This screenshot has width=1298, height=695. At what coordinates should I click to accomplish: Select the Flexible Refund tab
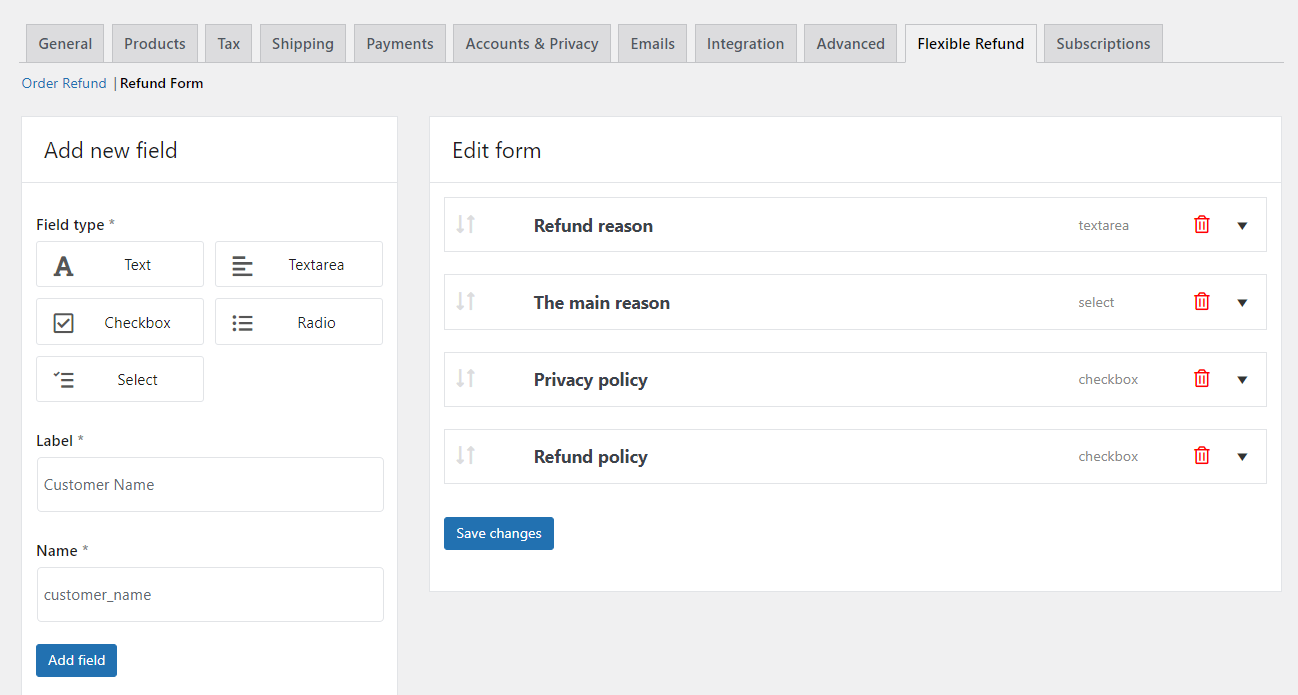pos(971,44)
